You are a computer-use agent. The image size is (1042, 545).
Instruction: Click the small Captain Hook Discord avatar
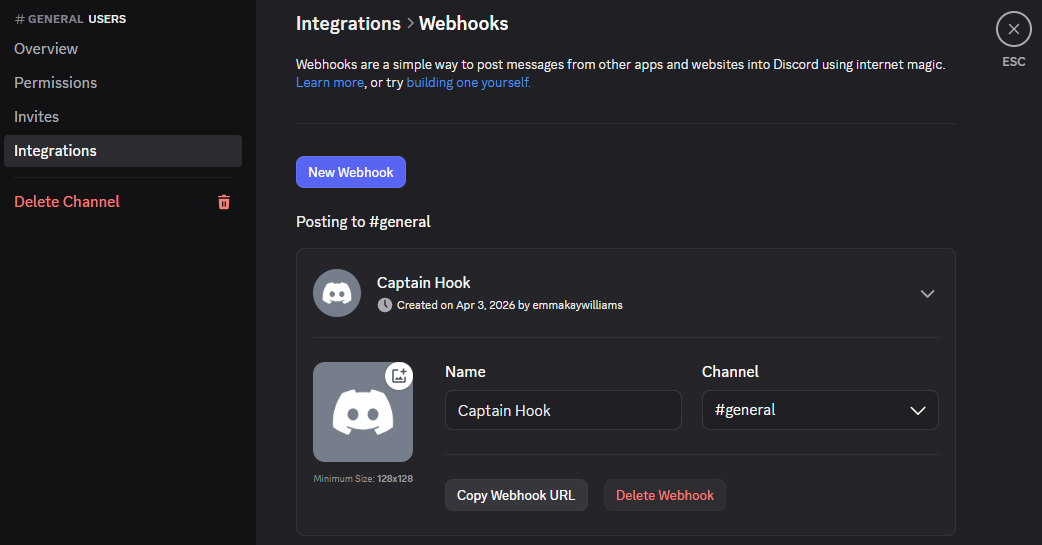(337, 293)
